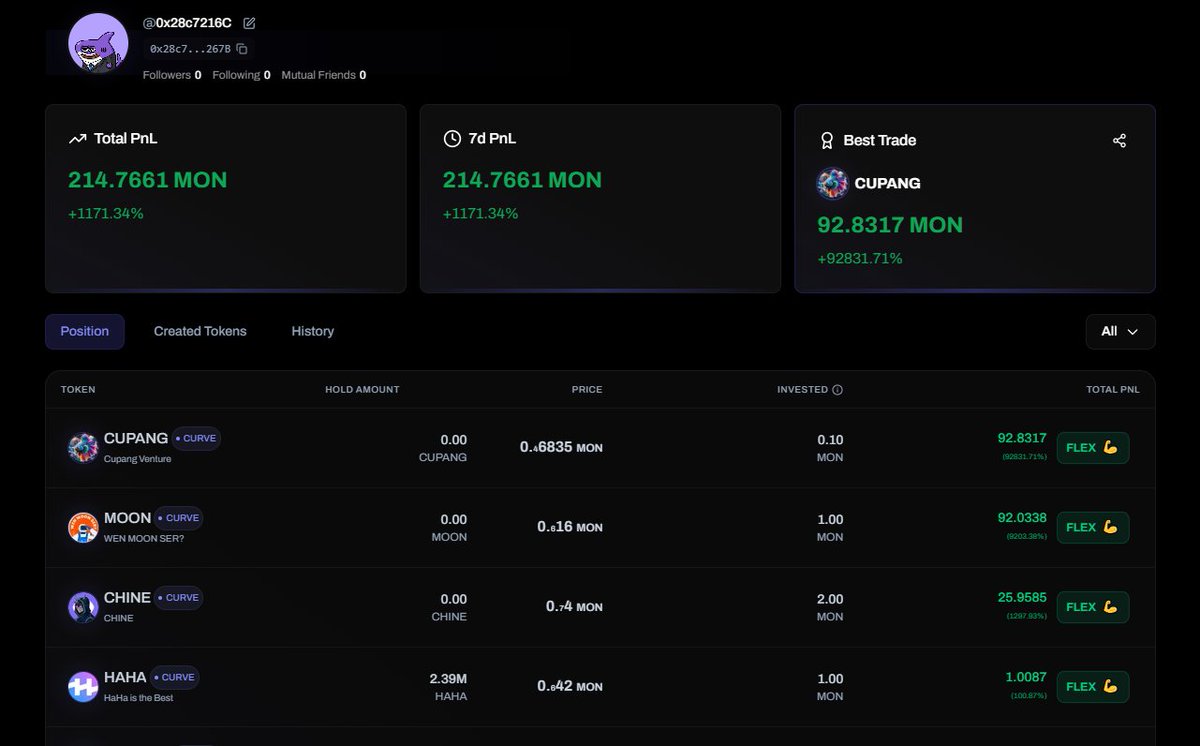Click the username @0x28c7216C
Screen dimensions: 1200x746
[187, 23]
